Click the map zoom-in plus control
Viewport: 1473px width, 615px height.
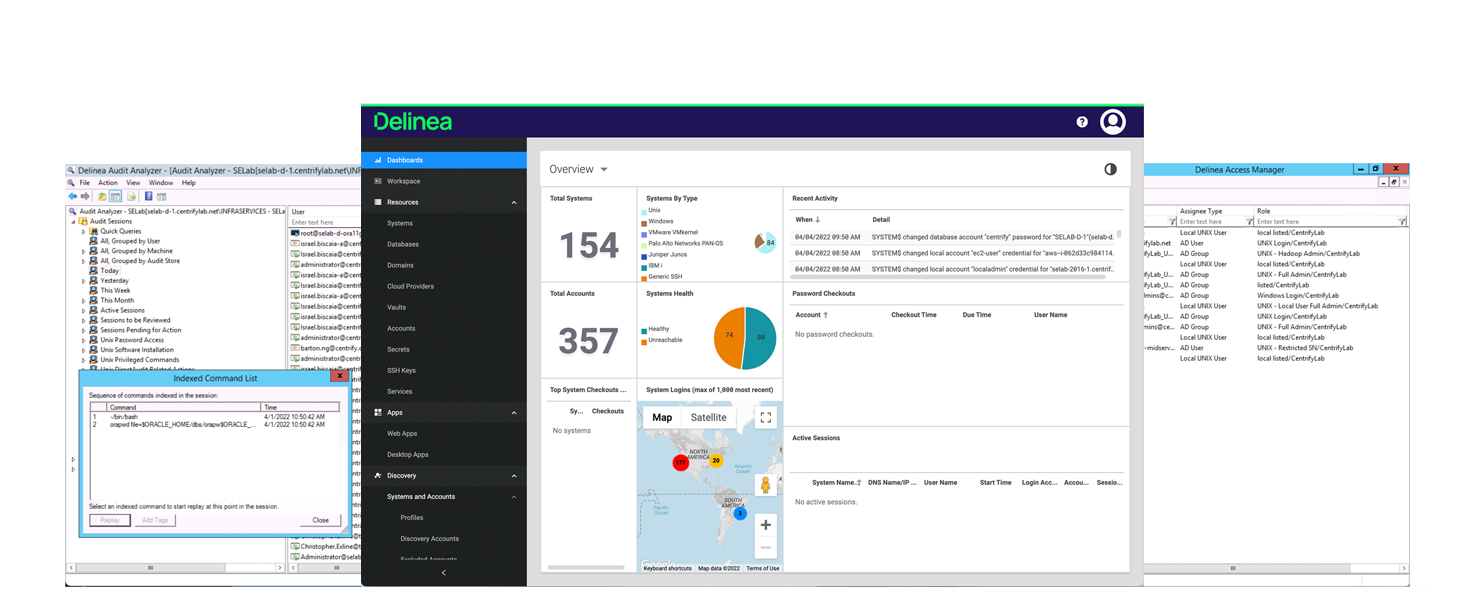[x=765, y=524]
